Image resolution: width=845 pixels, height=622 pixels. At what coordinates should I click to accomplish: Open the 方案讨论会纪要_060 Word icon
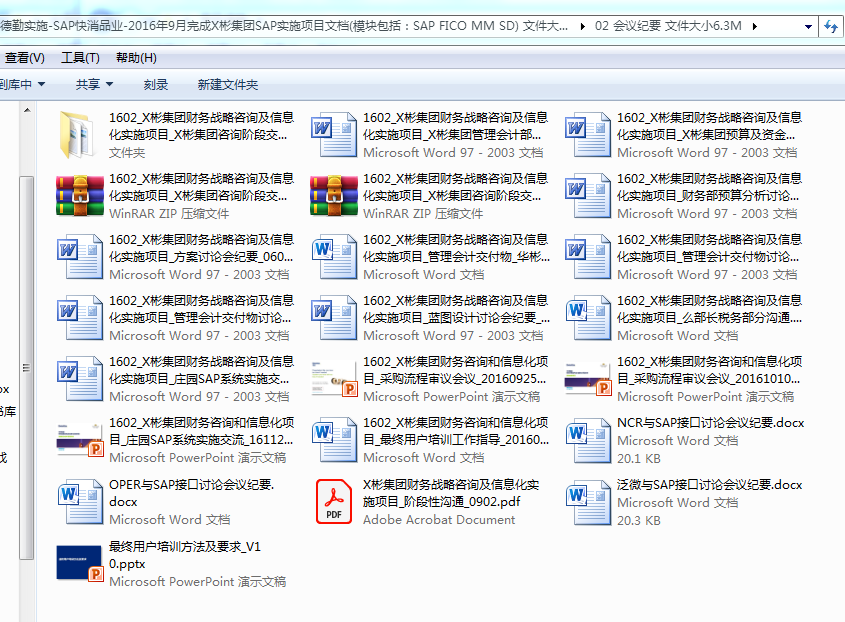[80, 257]
